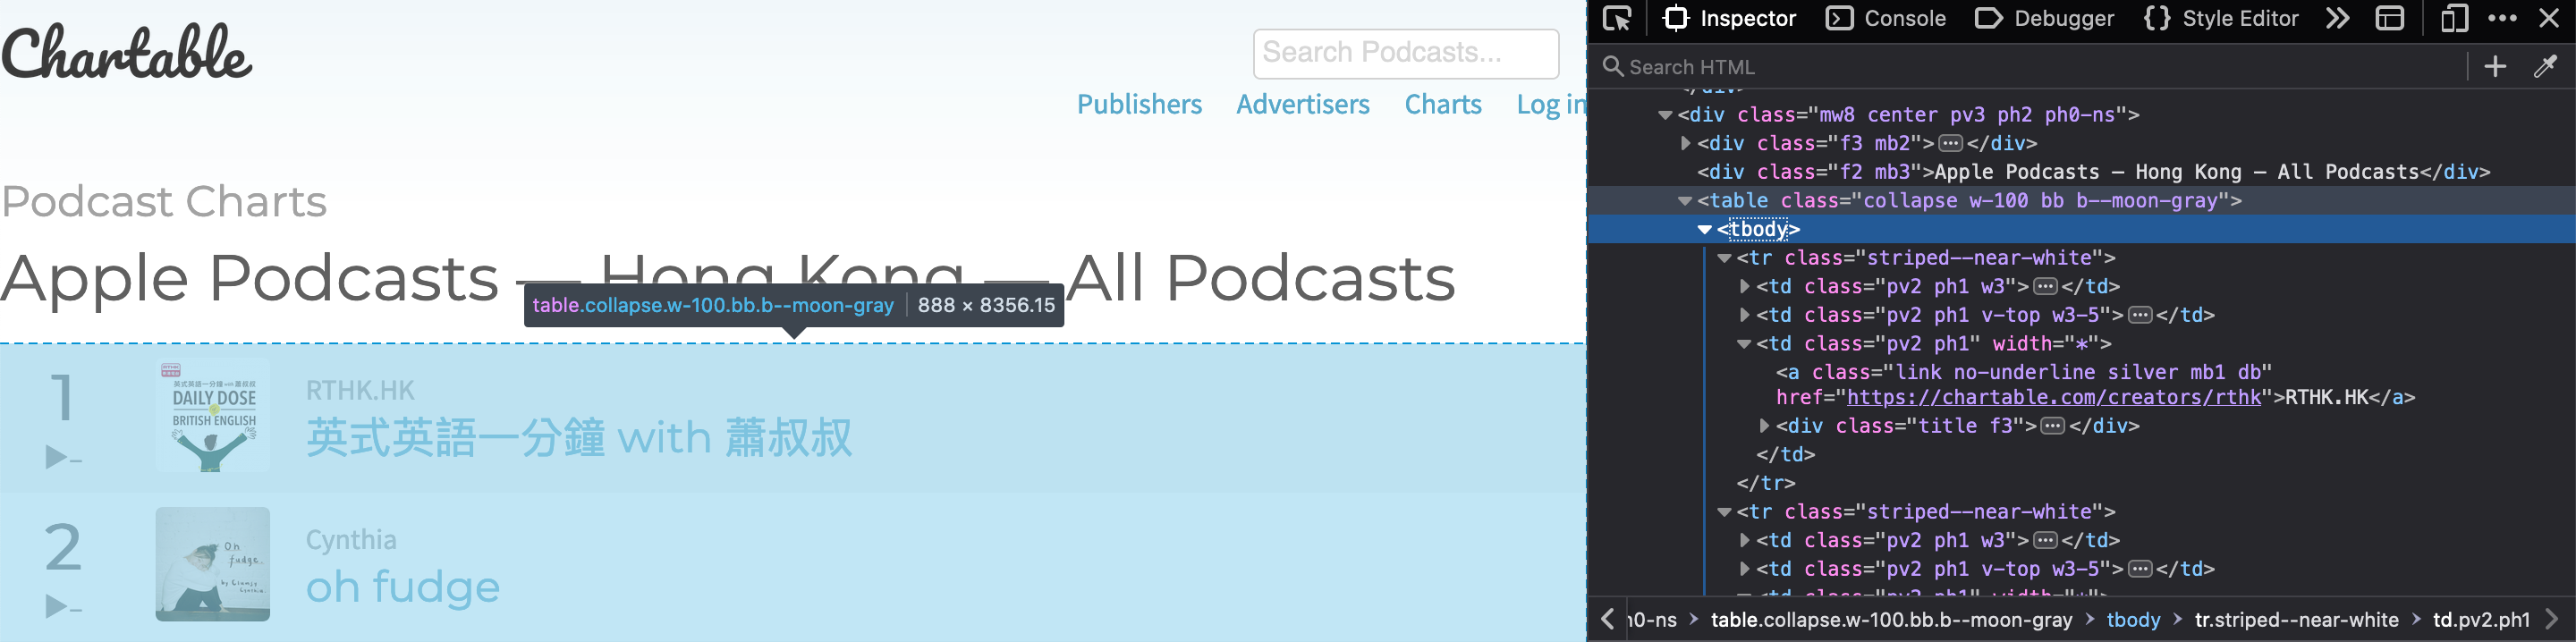Open the Cynthia creator link
Viewport: 2576px width, 642px height.
click(x=351, y=540)
